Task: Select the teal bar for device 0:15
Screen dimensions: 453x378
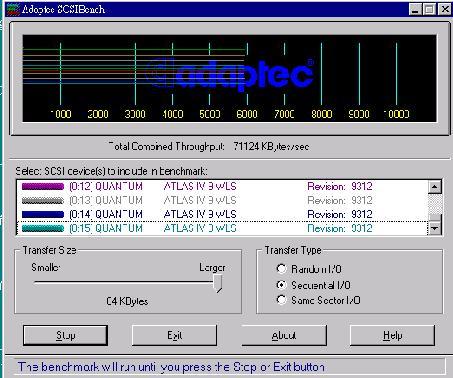Action: click(x=43, y=228)
